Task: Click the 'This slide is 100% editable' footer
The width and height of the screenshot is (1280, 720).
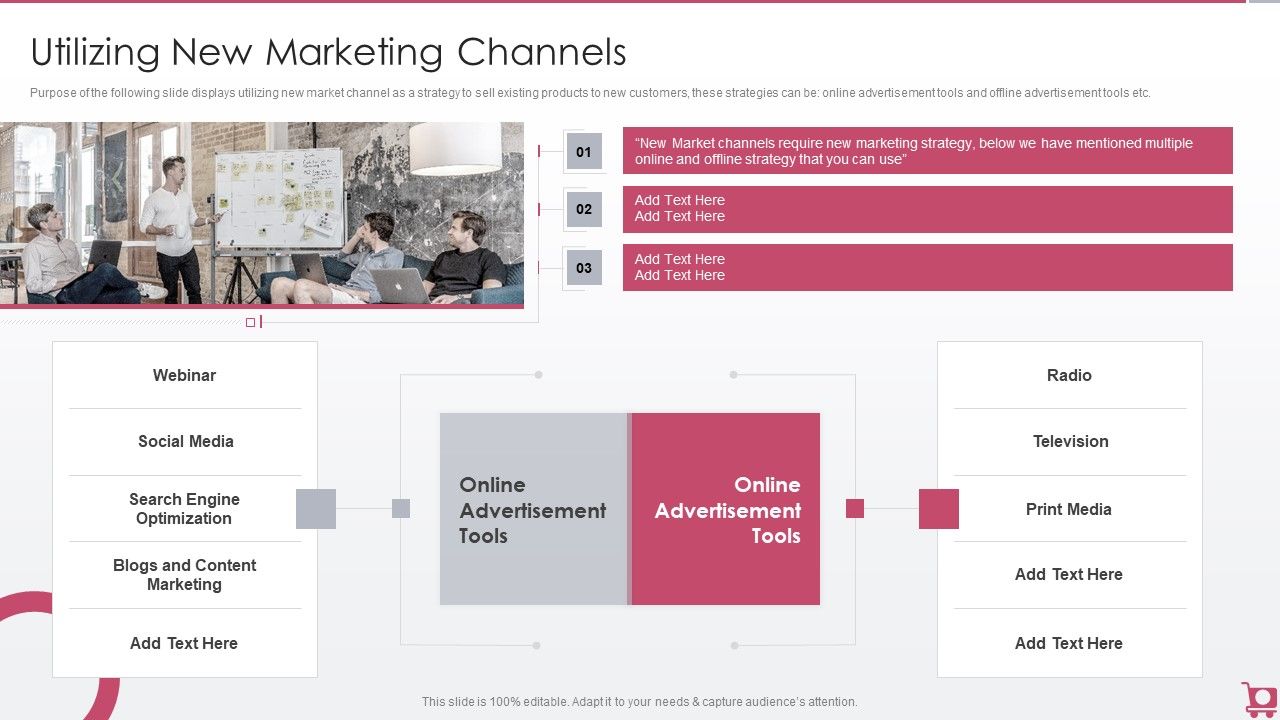Action: coord(640,702)
